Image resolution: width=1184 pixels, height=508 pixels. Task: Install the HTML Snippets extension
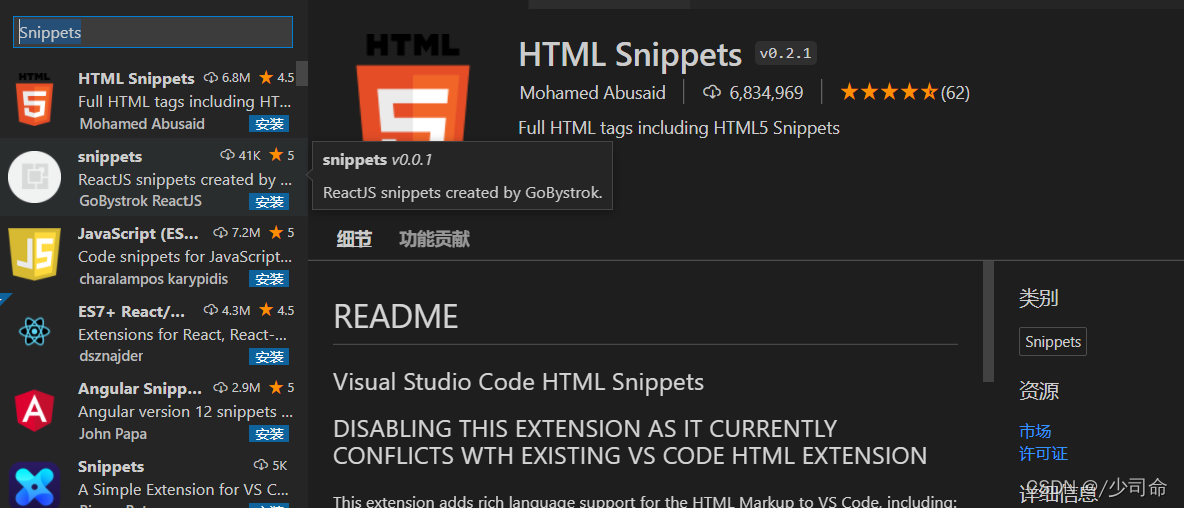click(x=269, y=124)
